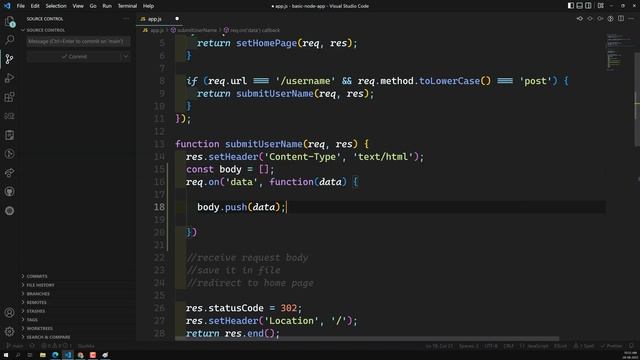Click the app.js breadcrumb item
Screen dimensions: 640x360
(153, 30)
